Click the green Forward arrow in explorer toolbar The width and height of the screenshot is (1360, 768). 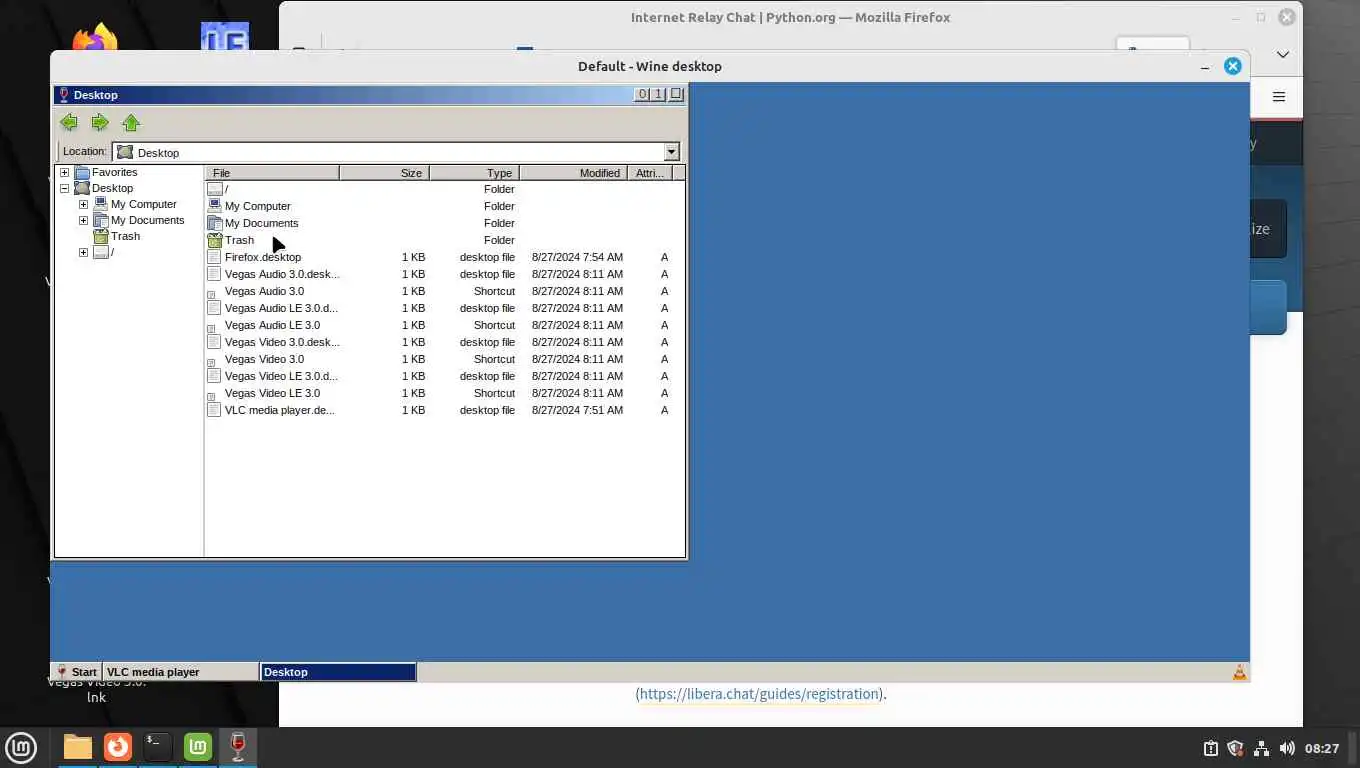click(100, 122)
